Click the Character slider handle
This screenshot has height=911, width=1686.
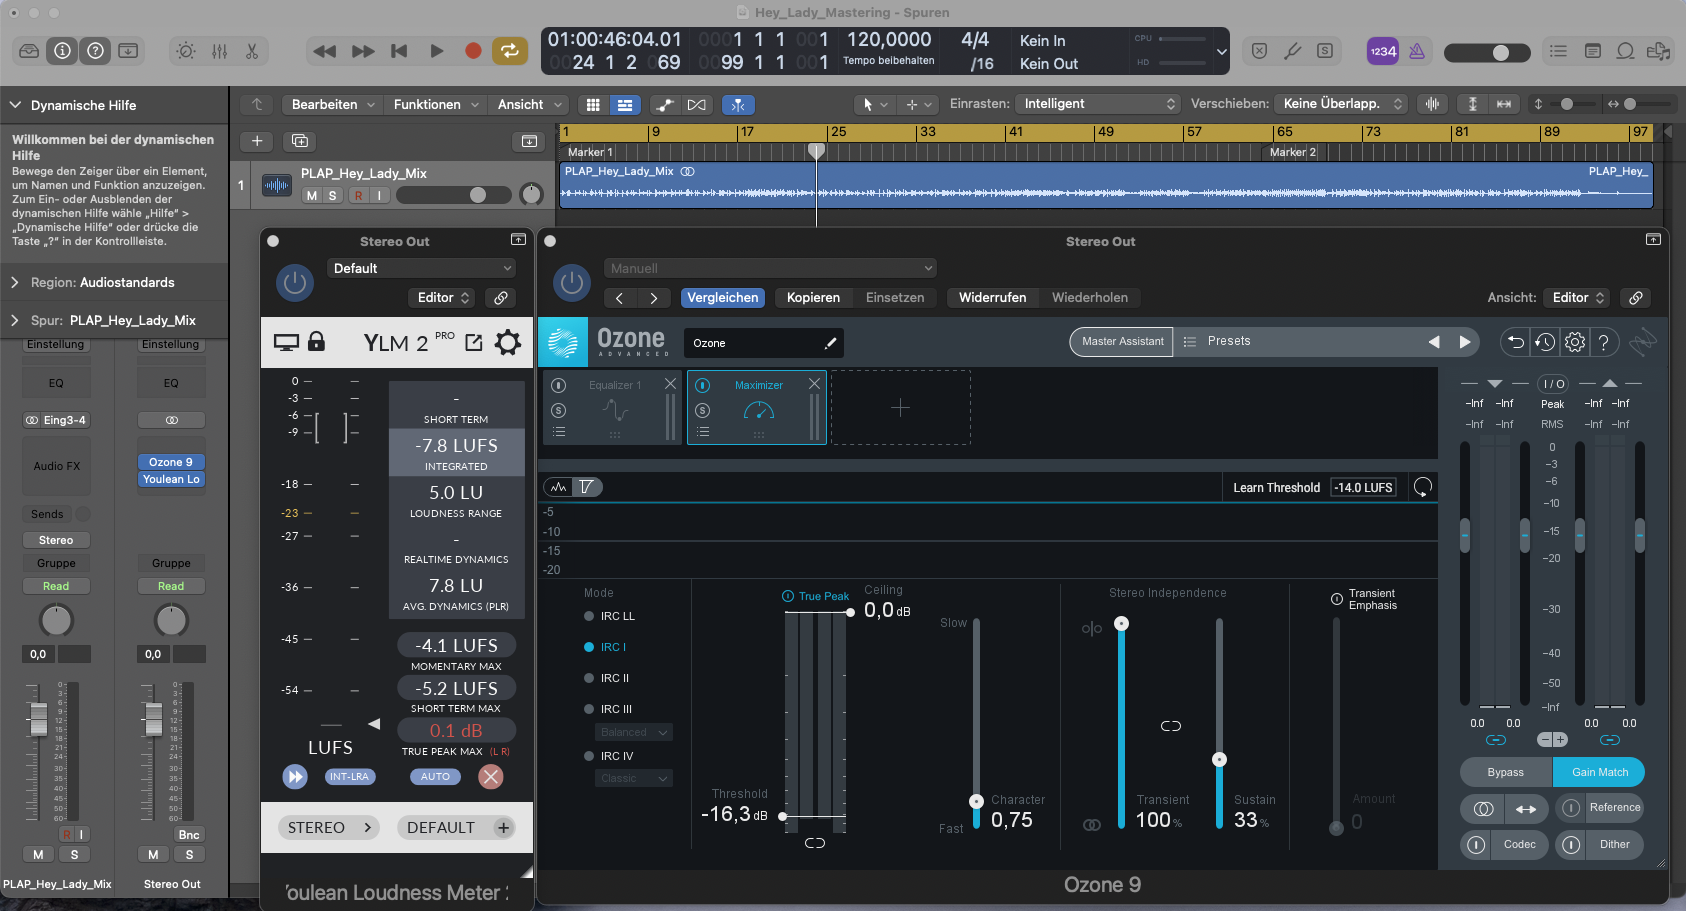976,801
